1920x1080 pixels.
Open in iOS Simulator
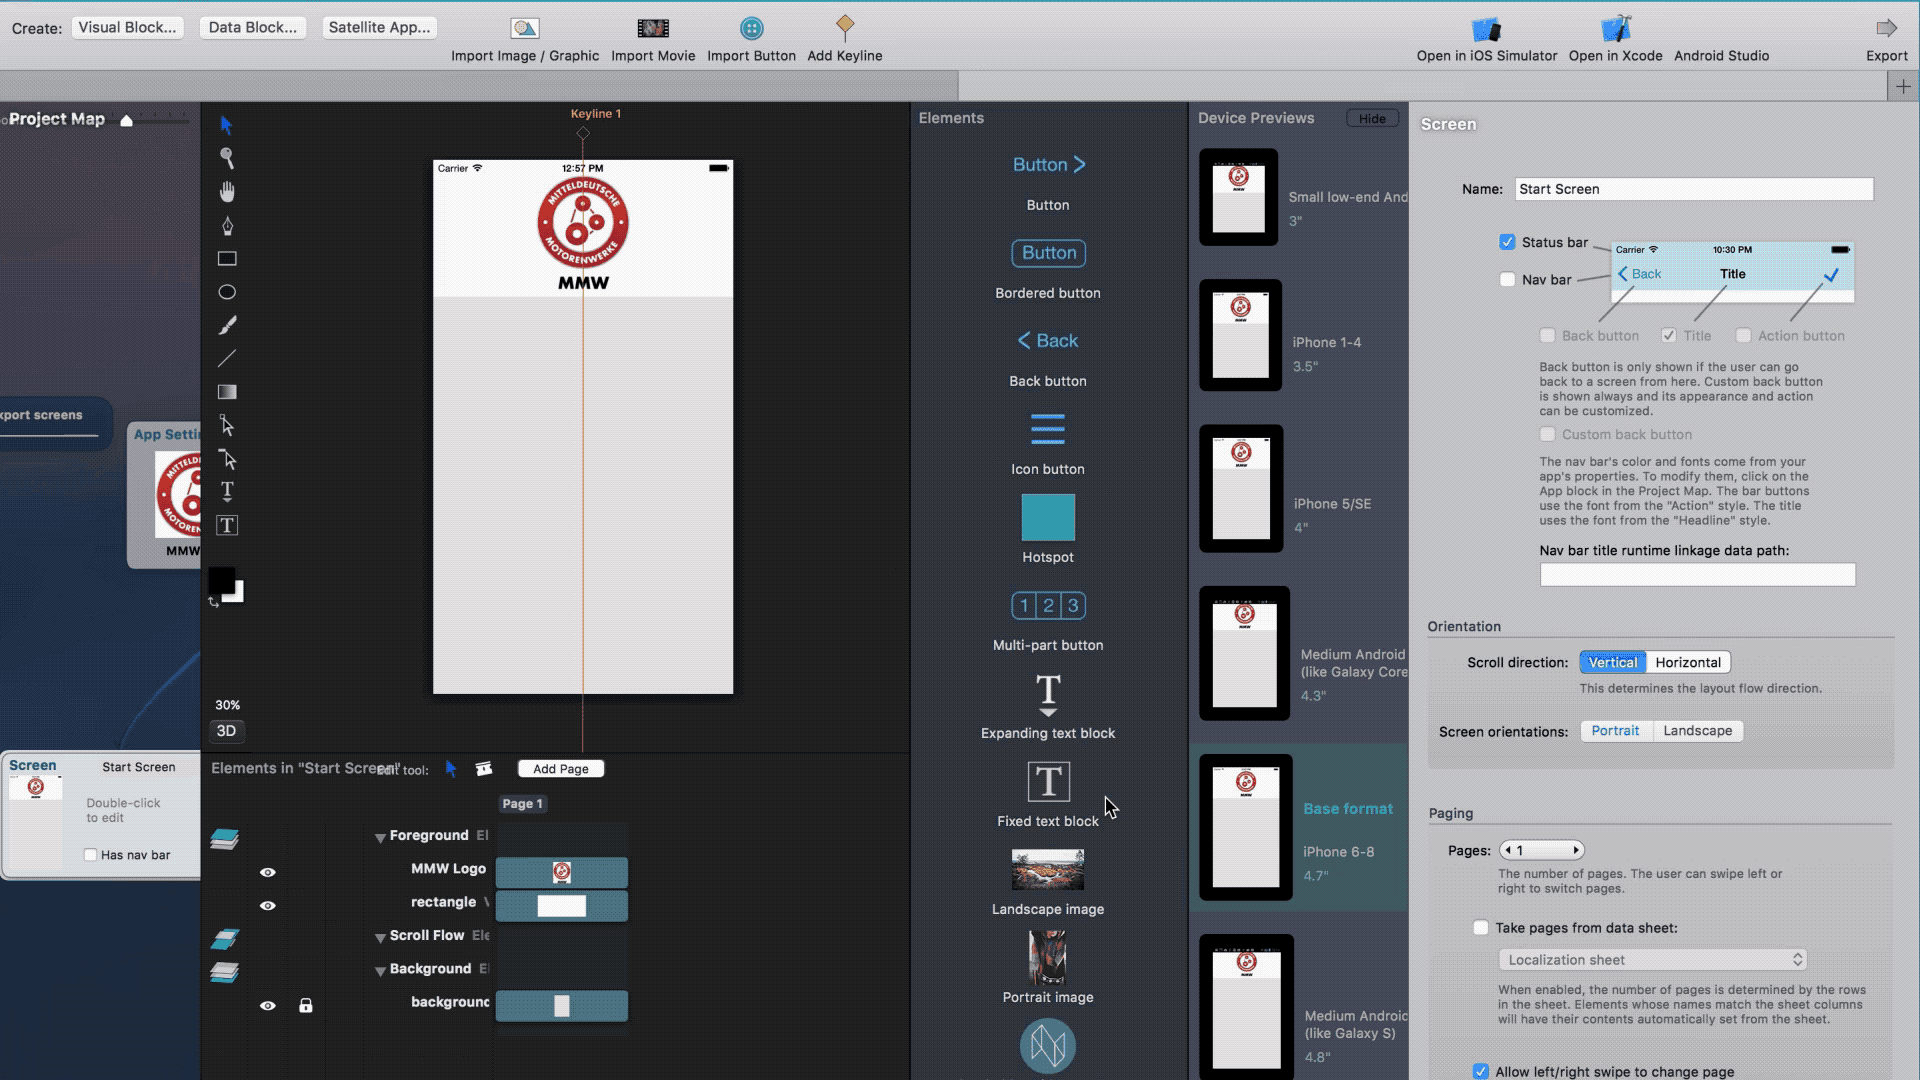click(1485, 38)
